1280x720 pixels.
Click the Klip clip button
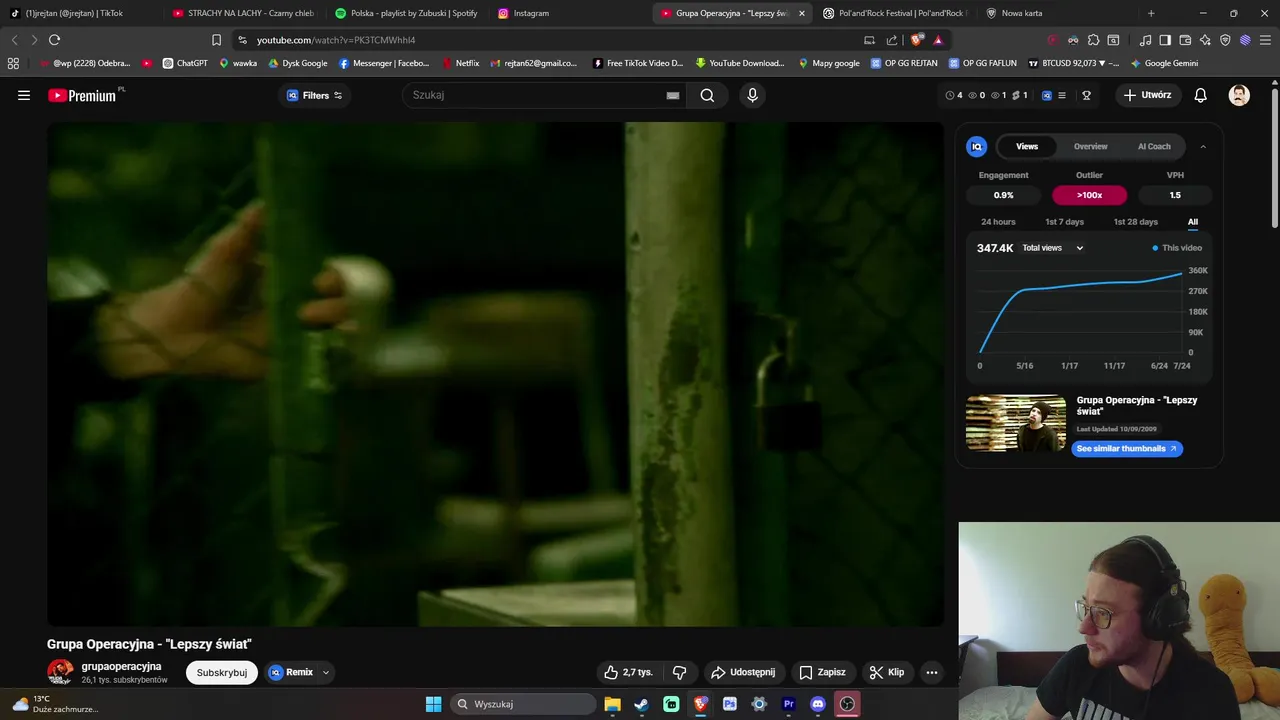click(x=886, y=672)
